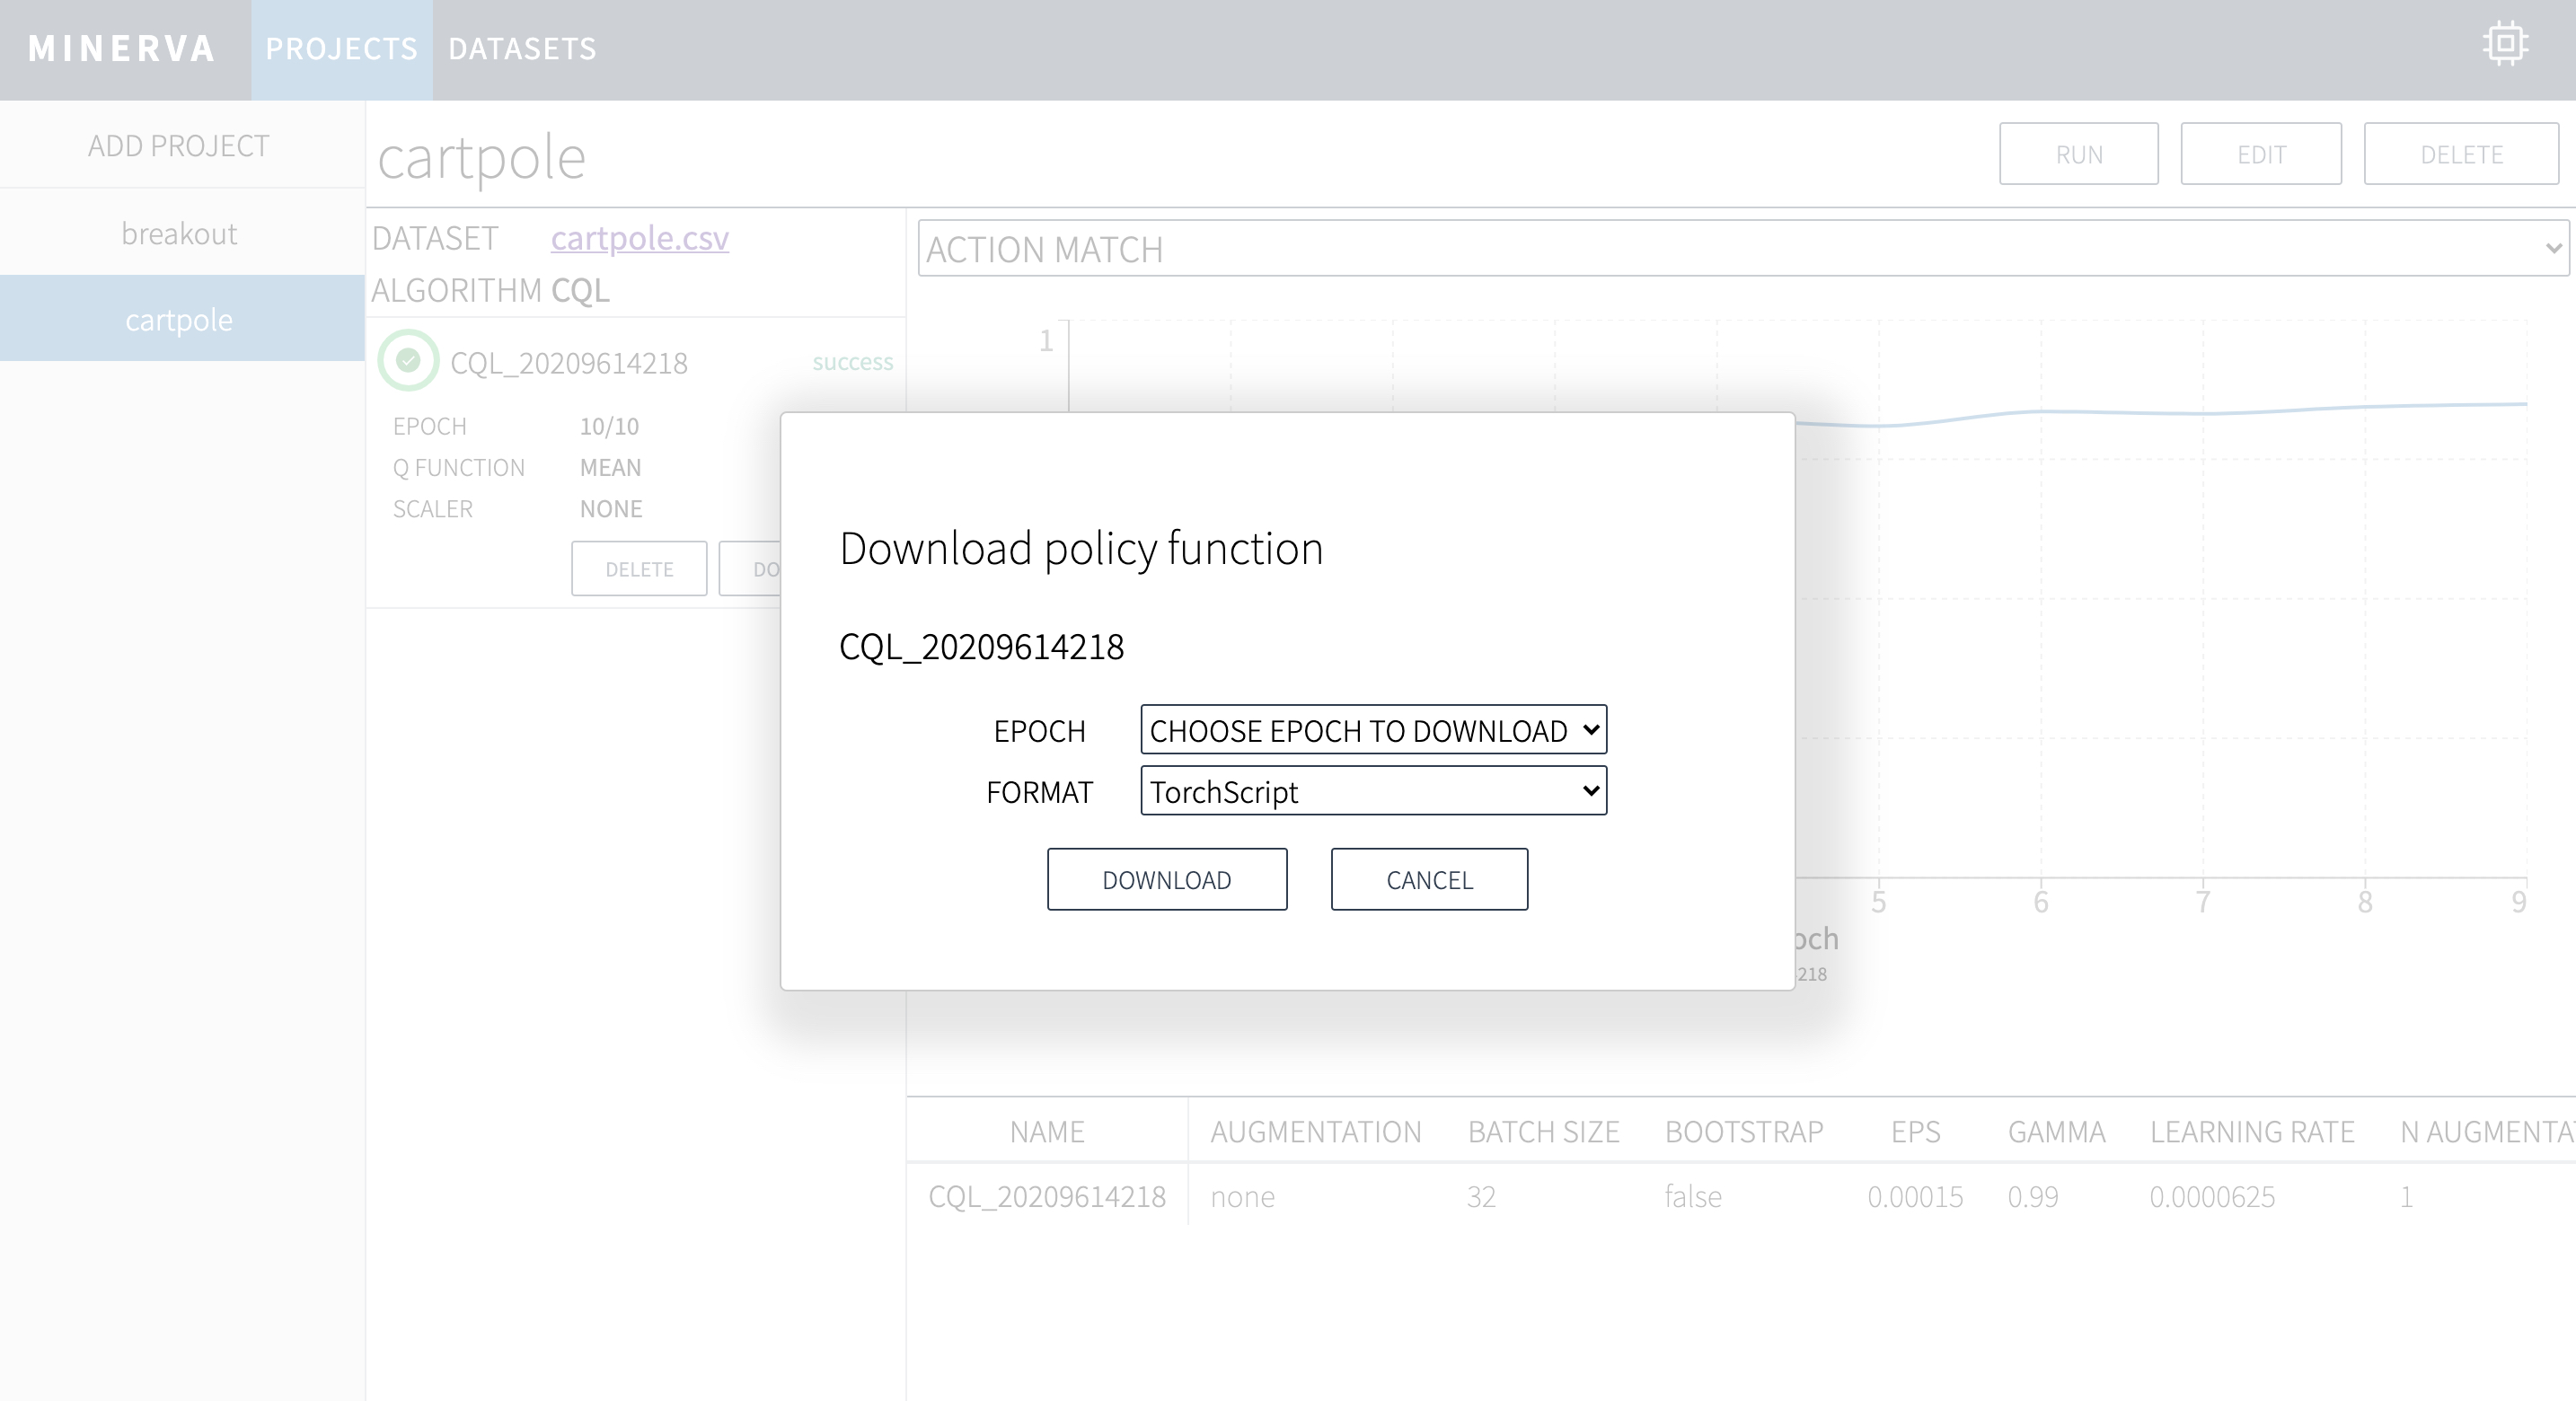Screen dimensions: 2576x1401
Task: Click the chip status icon in header
Action: tap(2505, 45)
